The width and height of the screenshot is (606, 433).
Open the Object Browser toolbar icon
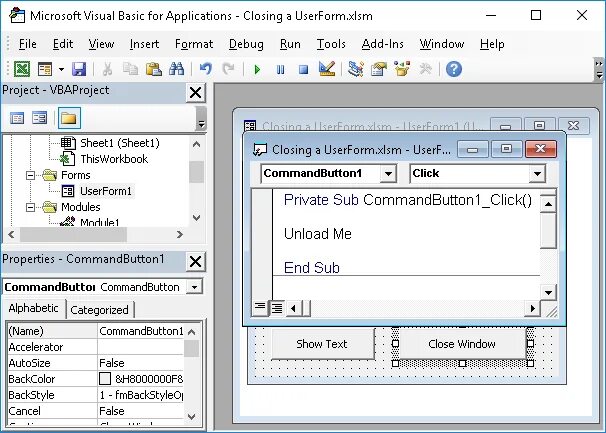click(402, 70)
